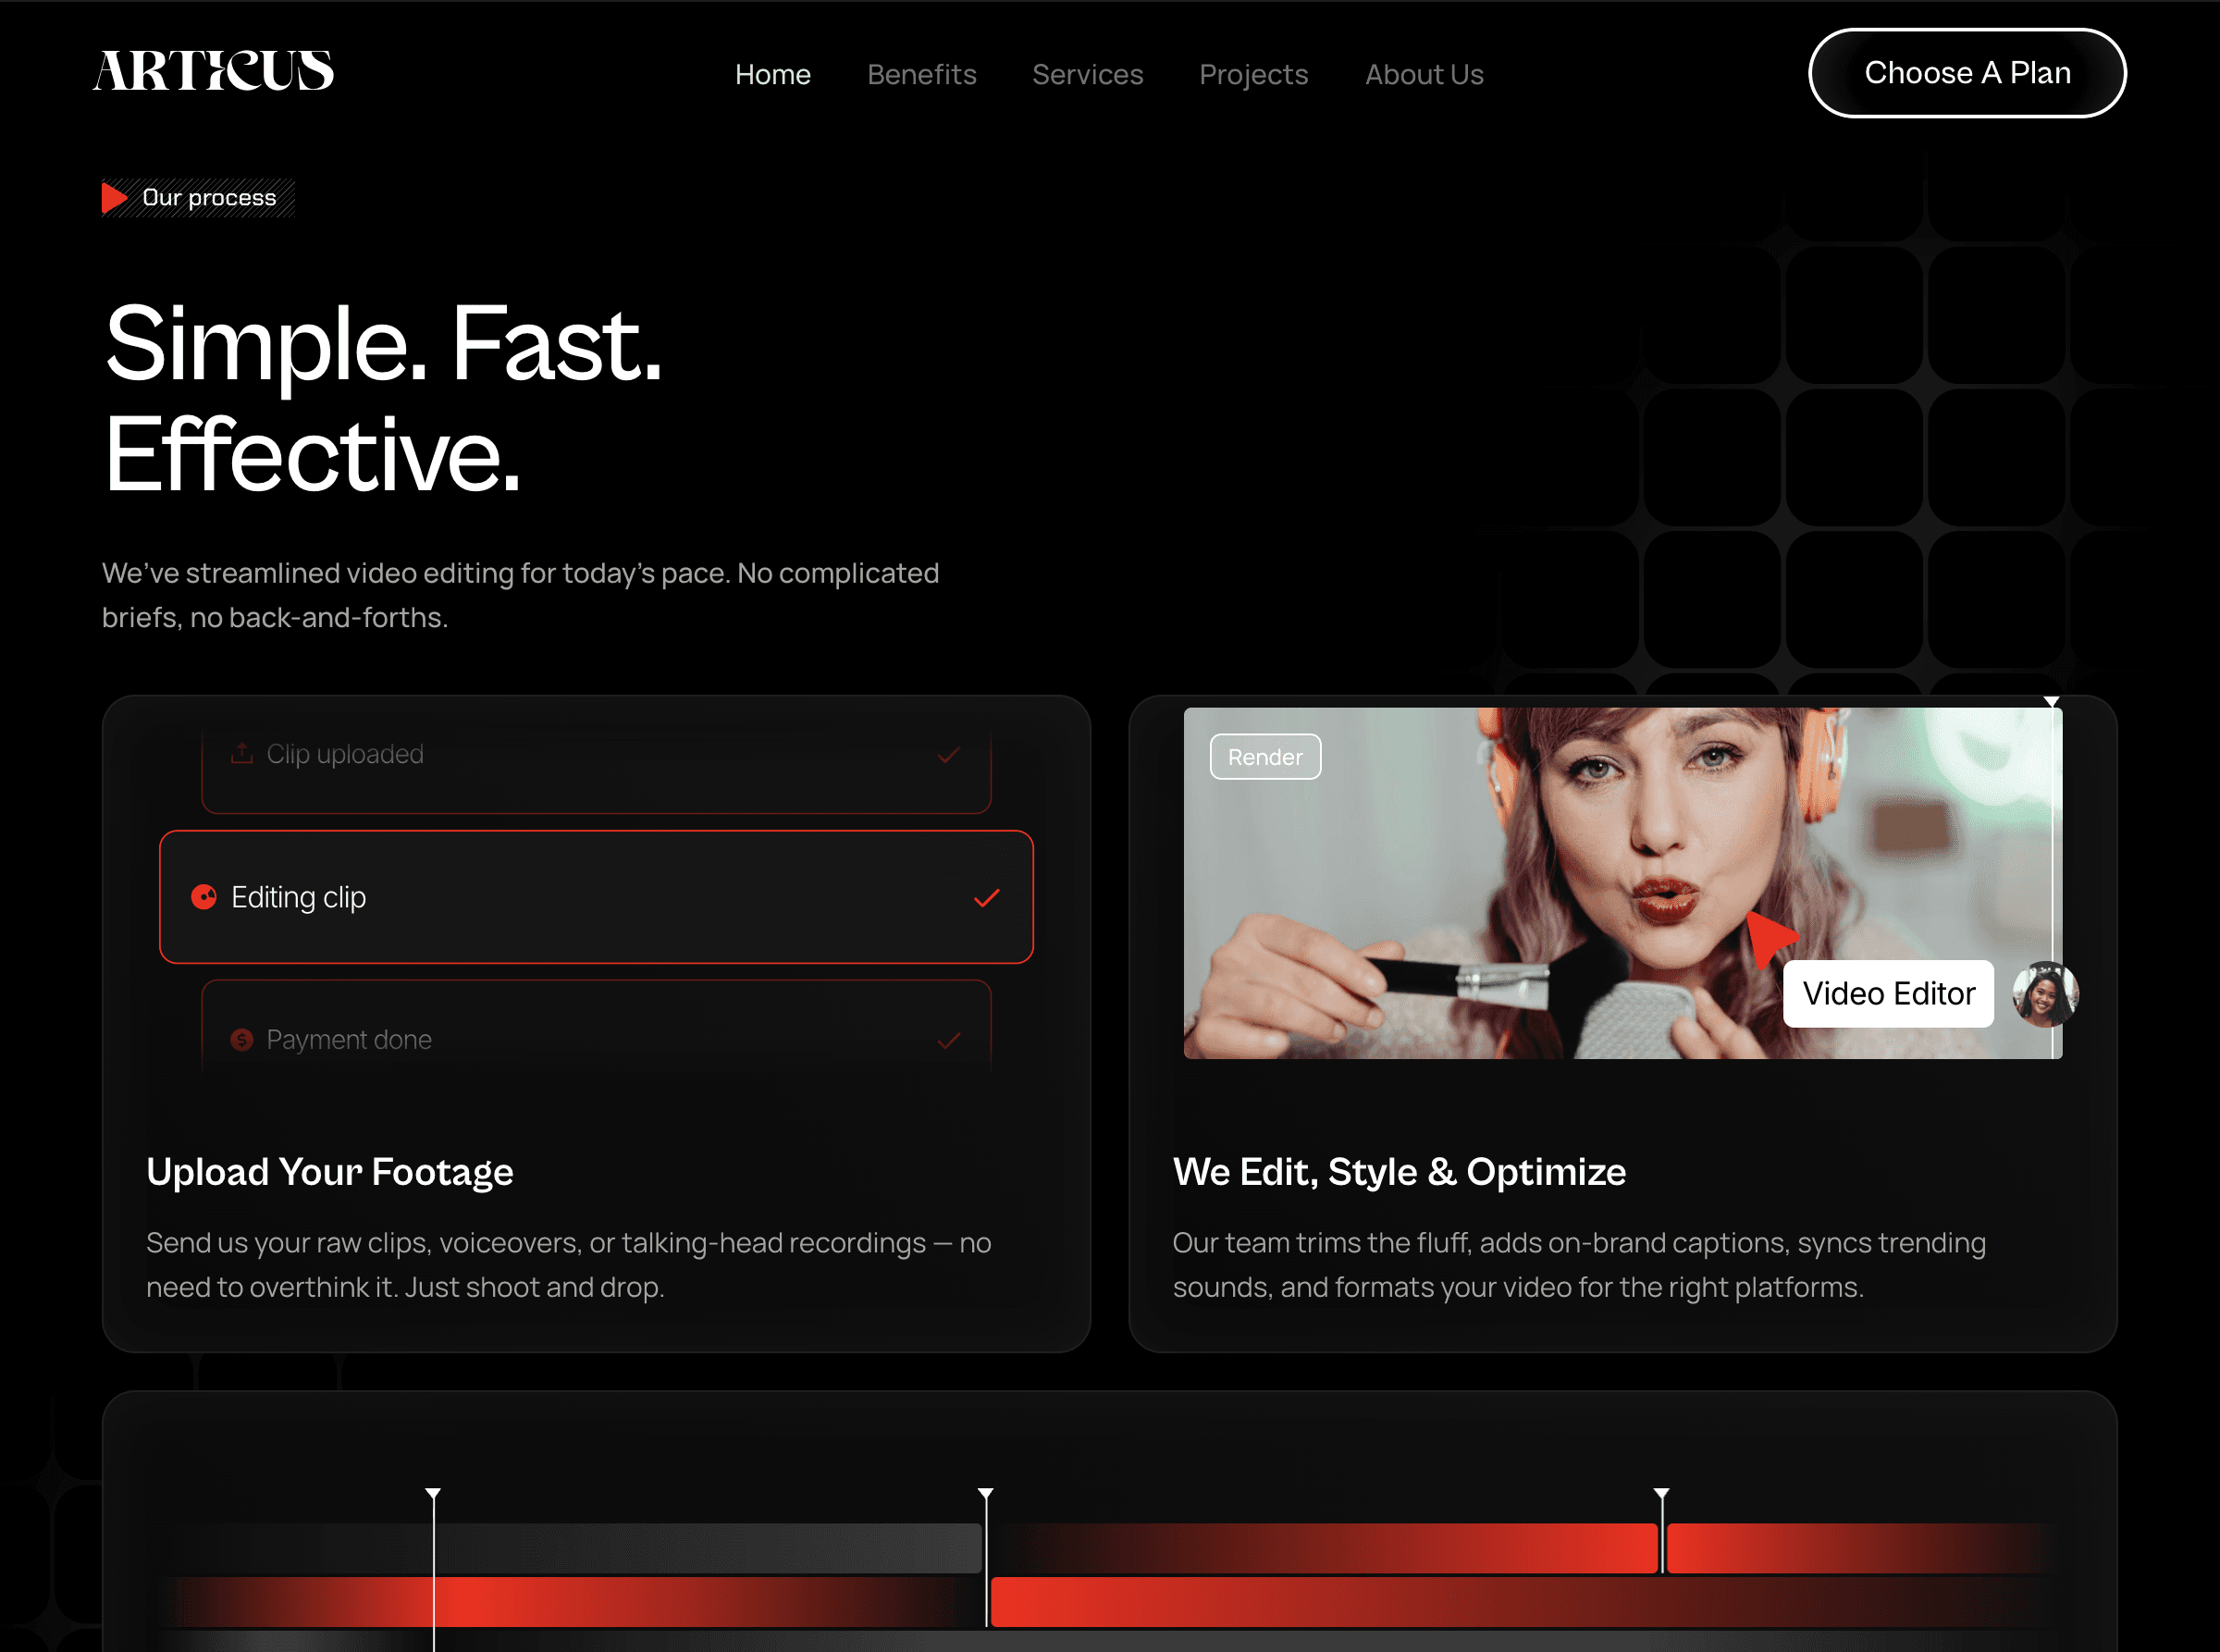Click the upload icon beside Clip uploaded
The image size is (2220, 1652).
click(241, 753)
